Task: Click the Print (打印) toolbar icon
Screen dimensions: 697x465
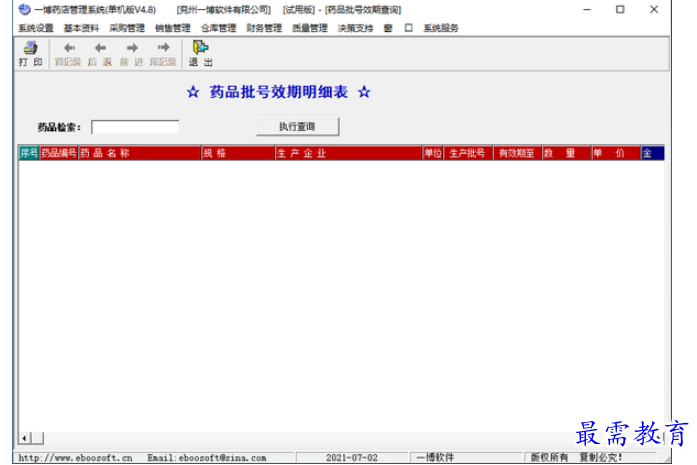Action: point(30,48)
